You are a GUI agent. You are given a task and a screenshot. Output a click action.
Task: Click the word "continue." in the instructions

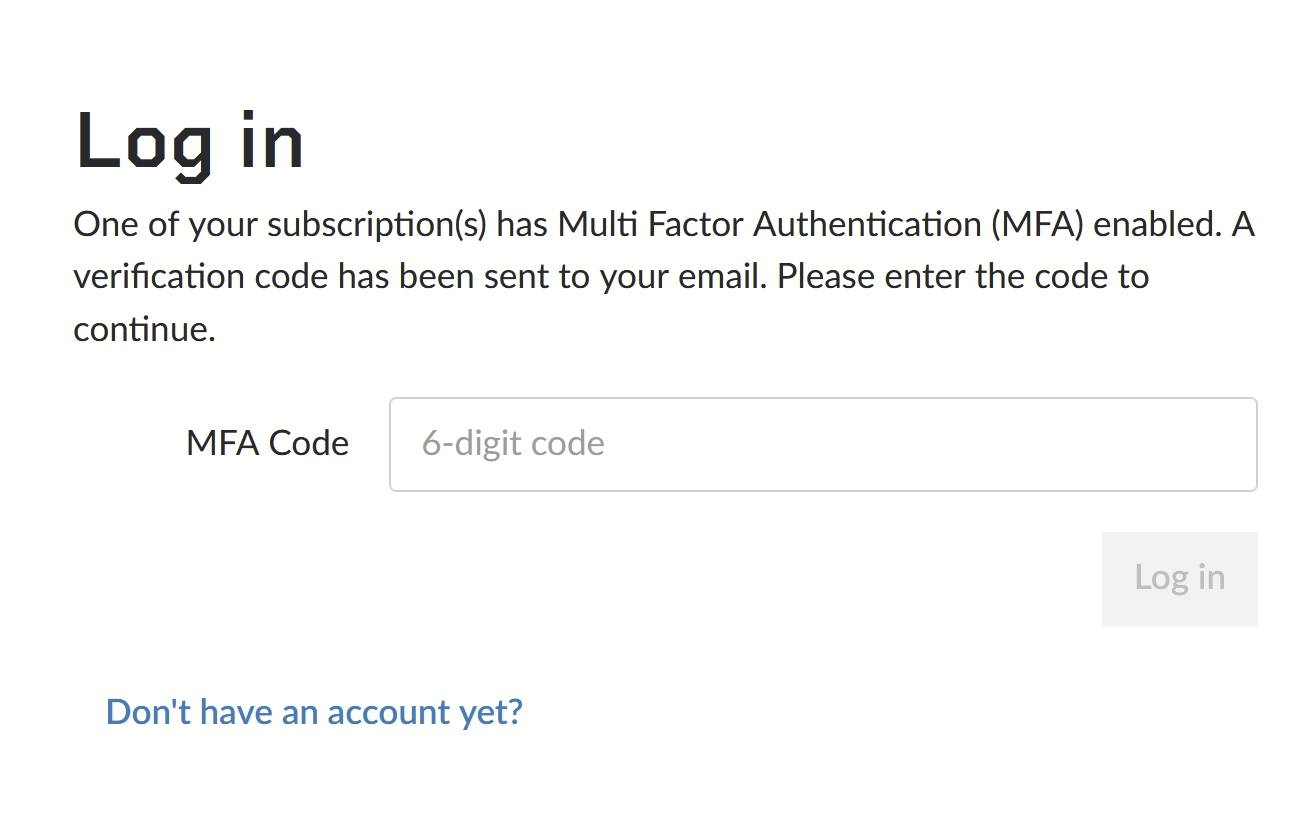[145, 329]
